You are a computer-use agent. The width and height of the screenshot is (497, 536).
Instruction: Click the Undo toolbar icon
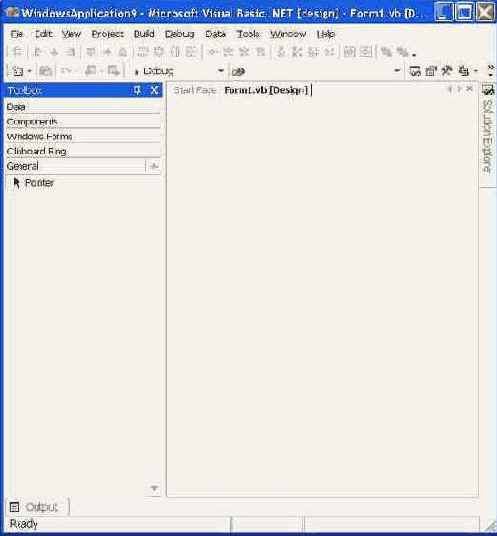(65, 71)
